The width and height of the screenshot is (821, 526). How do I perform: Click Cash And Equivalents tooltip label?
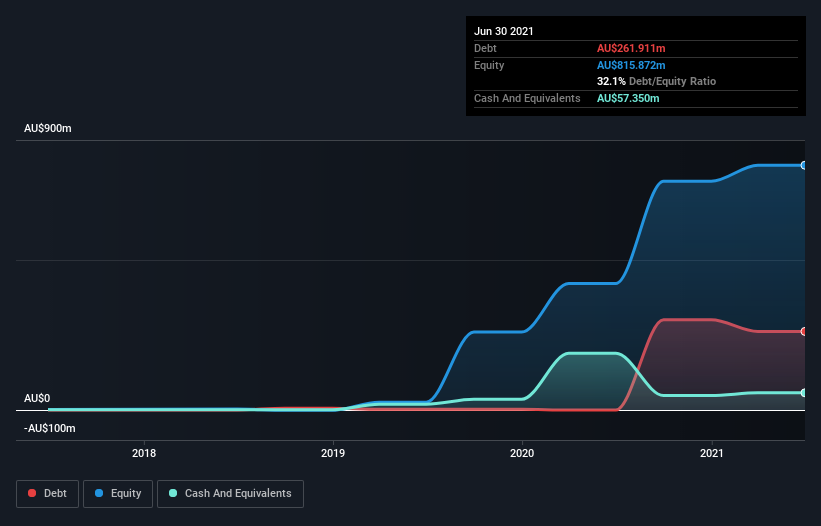527,98
